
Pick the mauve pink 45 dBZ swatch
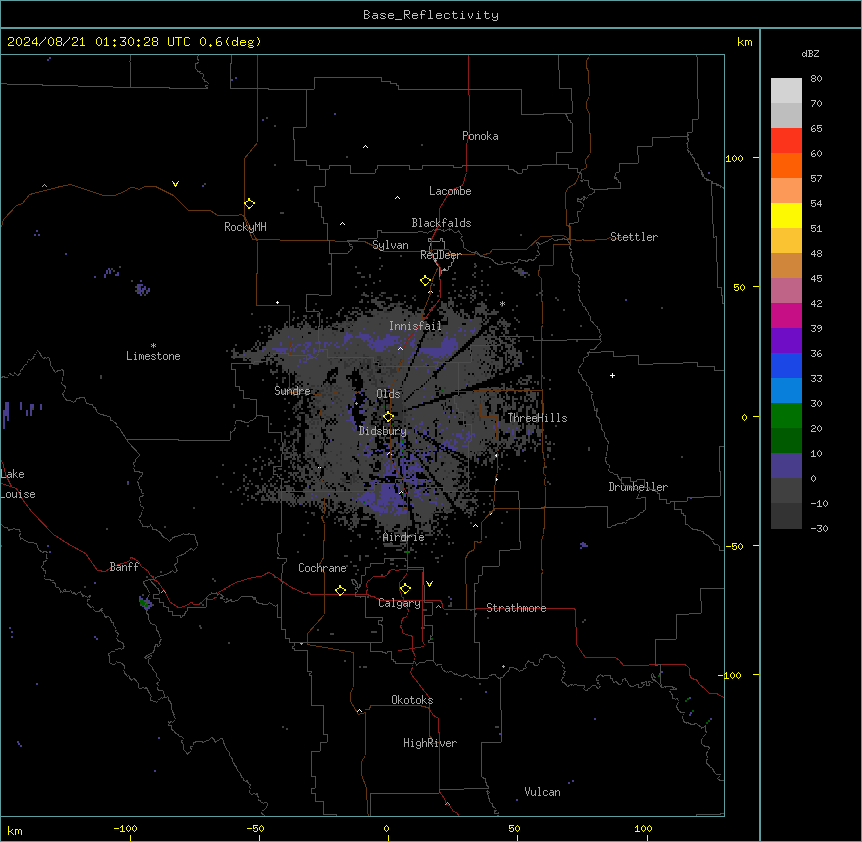pos(786,290)
